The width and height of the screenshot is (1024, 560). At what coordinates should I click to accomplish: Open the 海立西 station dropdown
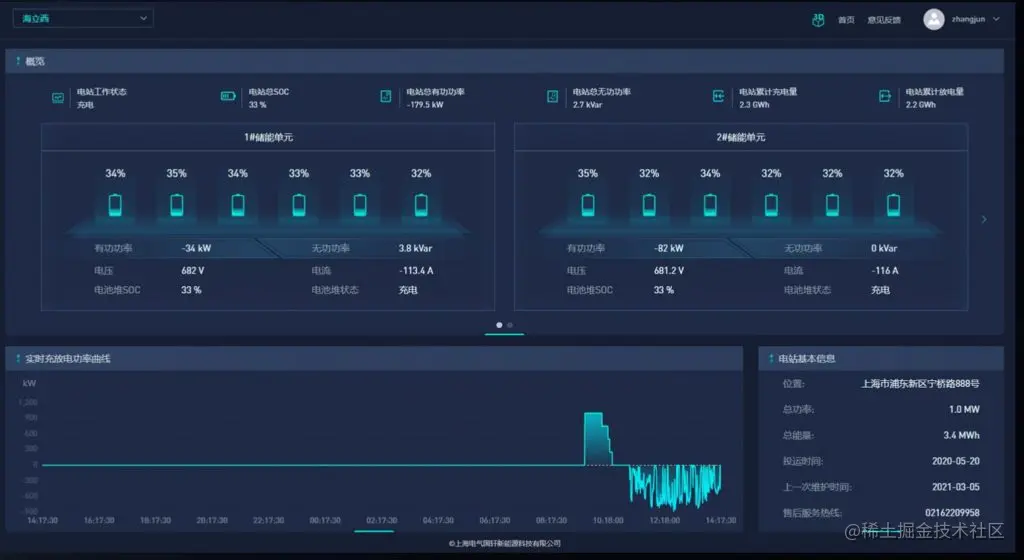coord(83,18)
